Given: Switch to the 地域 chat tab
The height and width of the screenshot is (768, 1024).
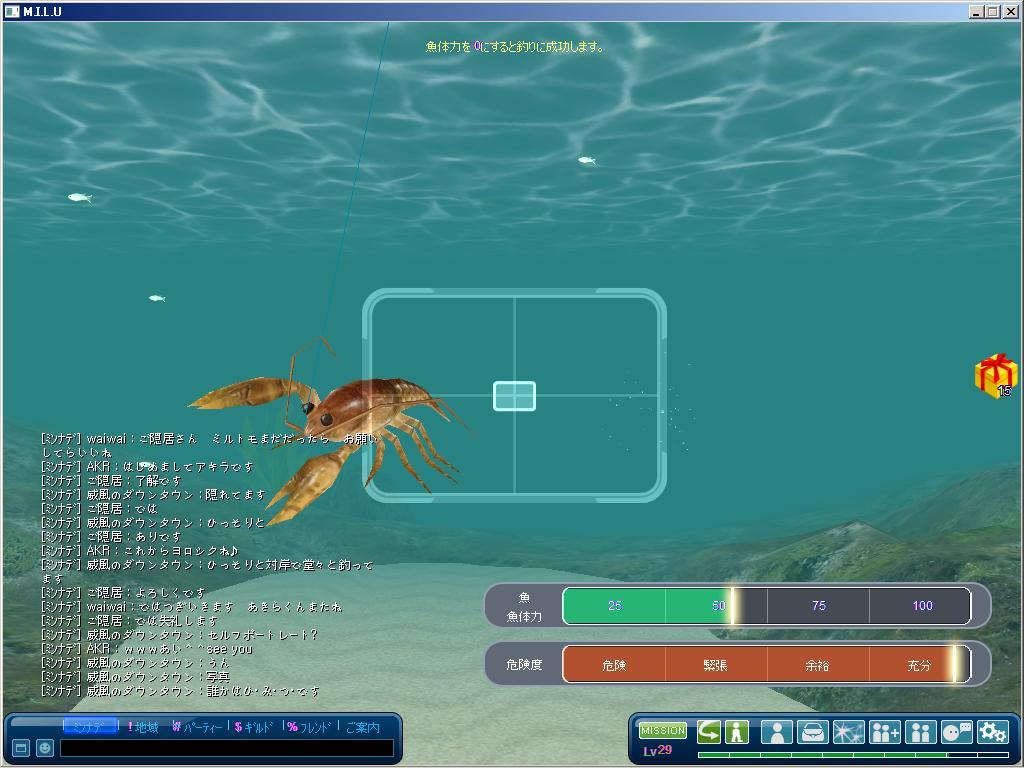Looking at the screenshot, I should (144, 727).
